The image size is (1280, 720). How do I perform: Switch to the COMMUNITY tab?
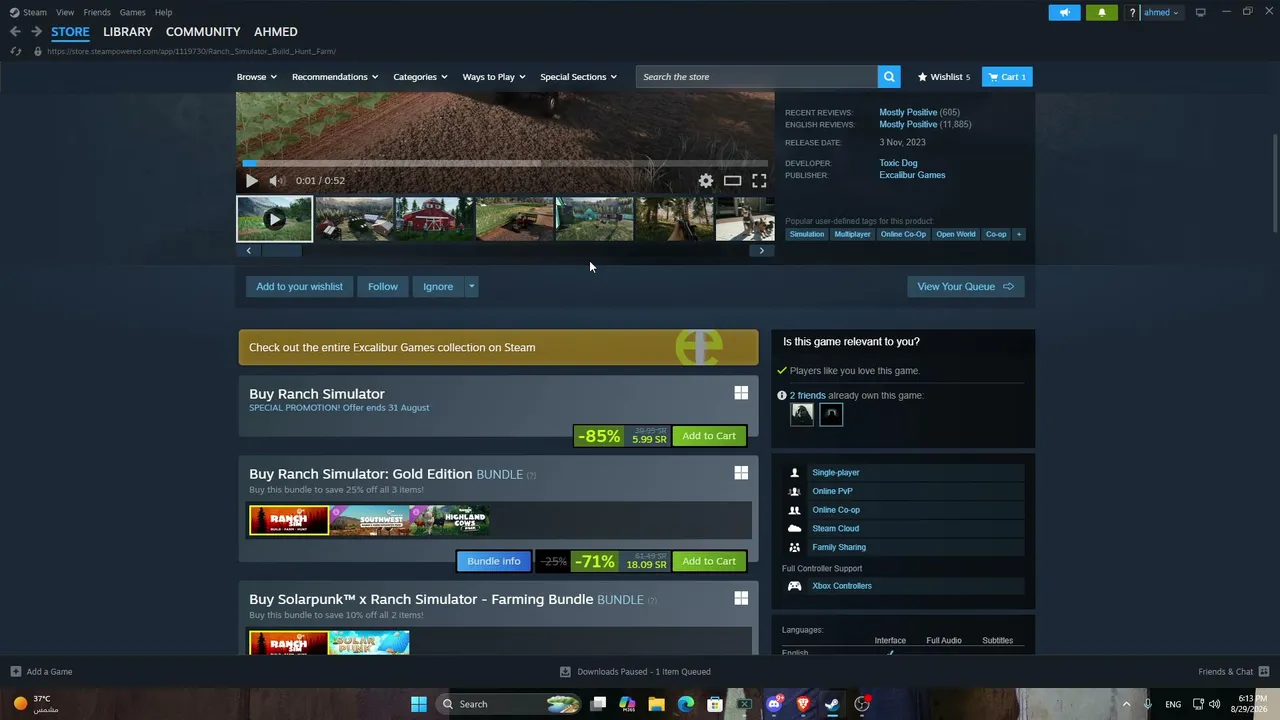coord(203,32)
